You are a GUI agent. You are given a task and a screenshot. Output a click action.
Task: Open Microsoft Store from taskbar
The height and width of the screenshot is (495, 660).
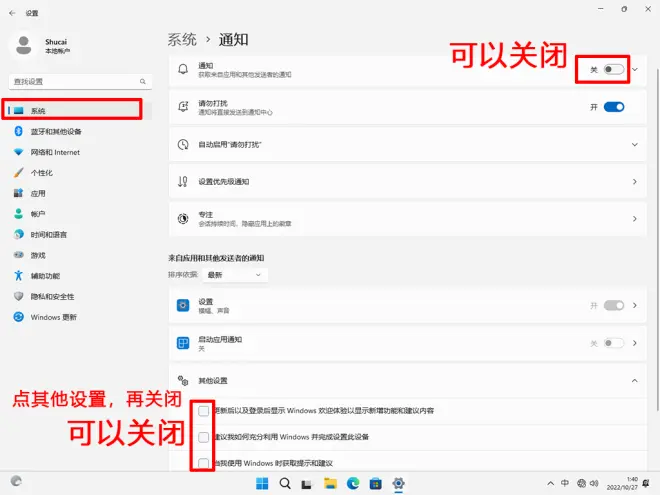[375, 483]
